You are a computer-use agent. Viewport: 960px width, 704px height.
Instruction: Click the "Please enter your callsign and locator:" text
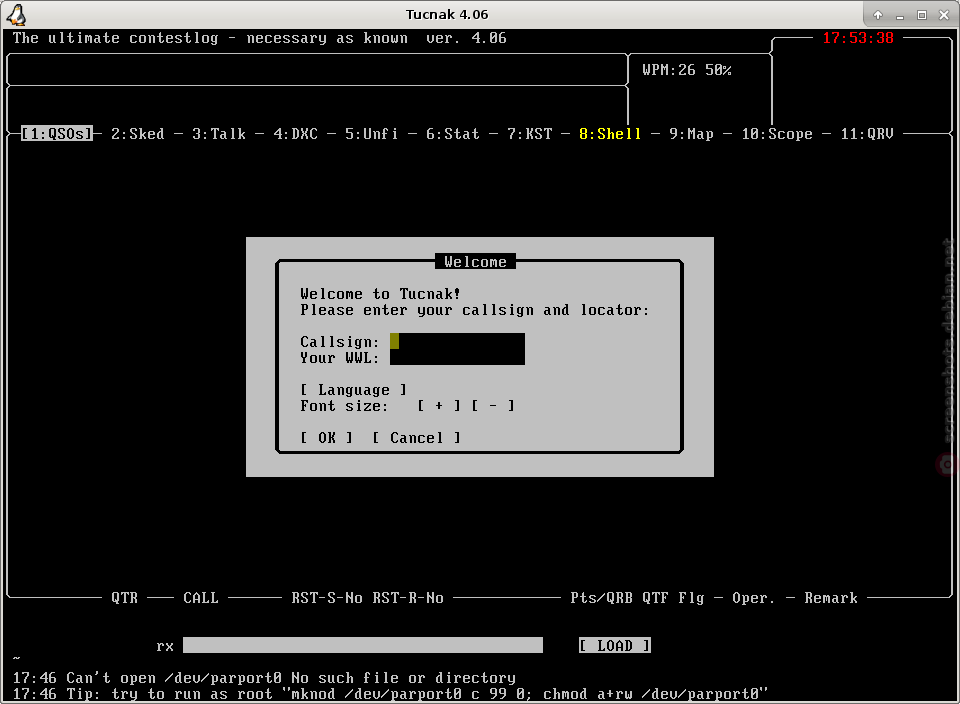(474, 310)
